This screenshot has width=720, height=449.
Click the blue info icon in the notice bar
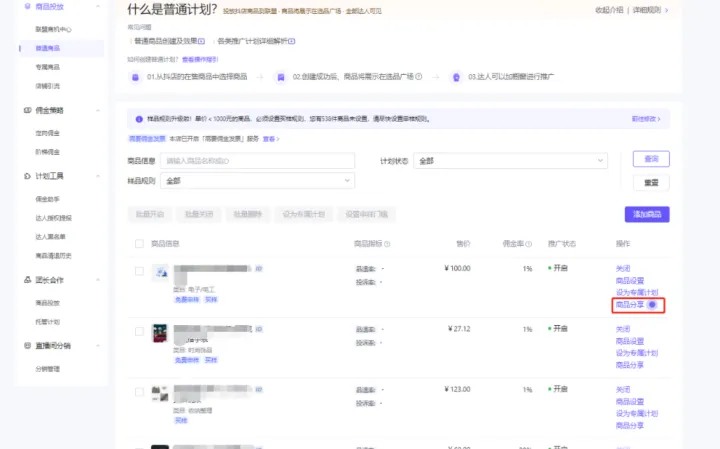pyautogui.click(x=139, y=119)
